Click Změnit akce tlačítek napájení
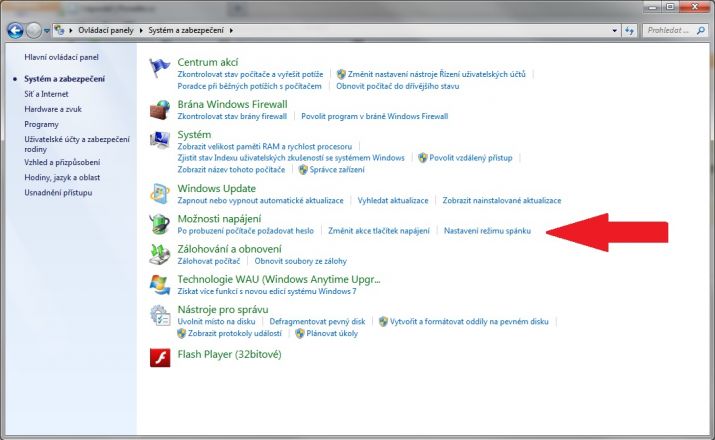The image size is (715, 440). 378,231
